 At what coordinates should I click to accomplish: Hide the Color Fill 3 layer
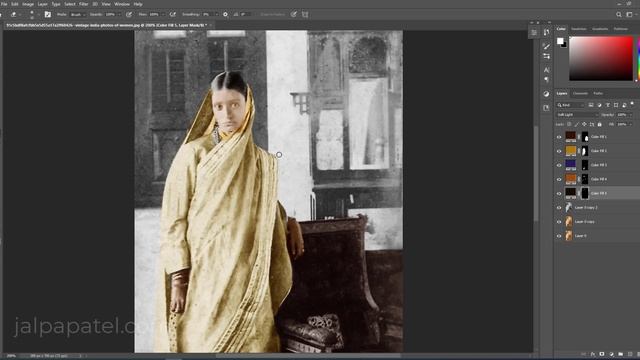(559, 165)
